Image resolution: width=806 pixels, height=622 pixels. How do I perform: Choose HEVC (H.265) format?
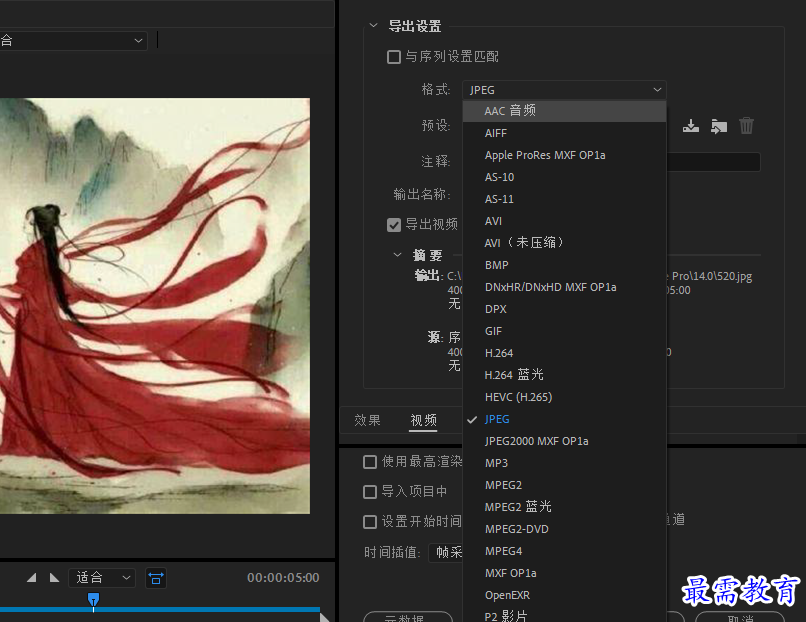pyautogui.click(x=564, y=397)
